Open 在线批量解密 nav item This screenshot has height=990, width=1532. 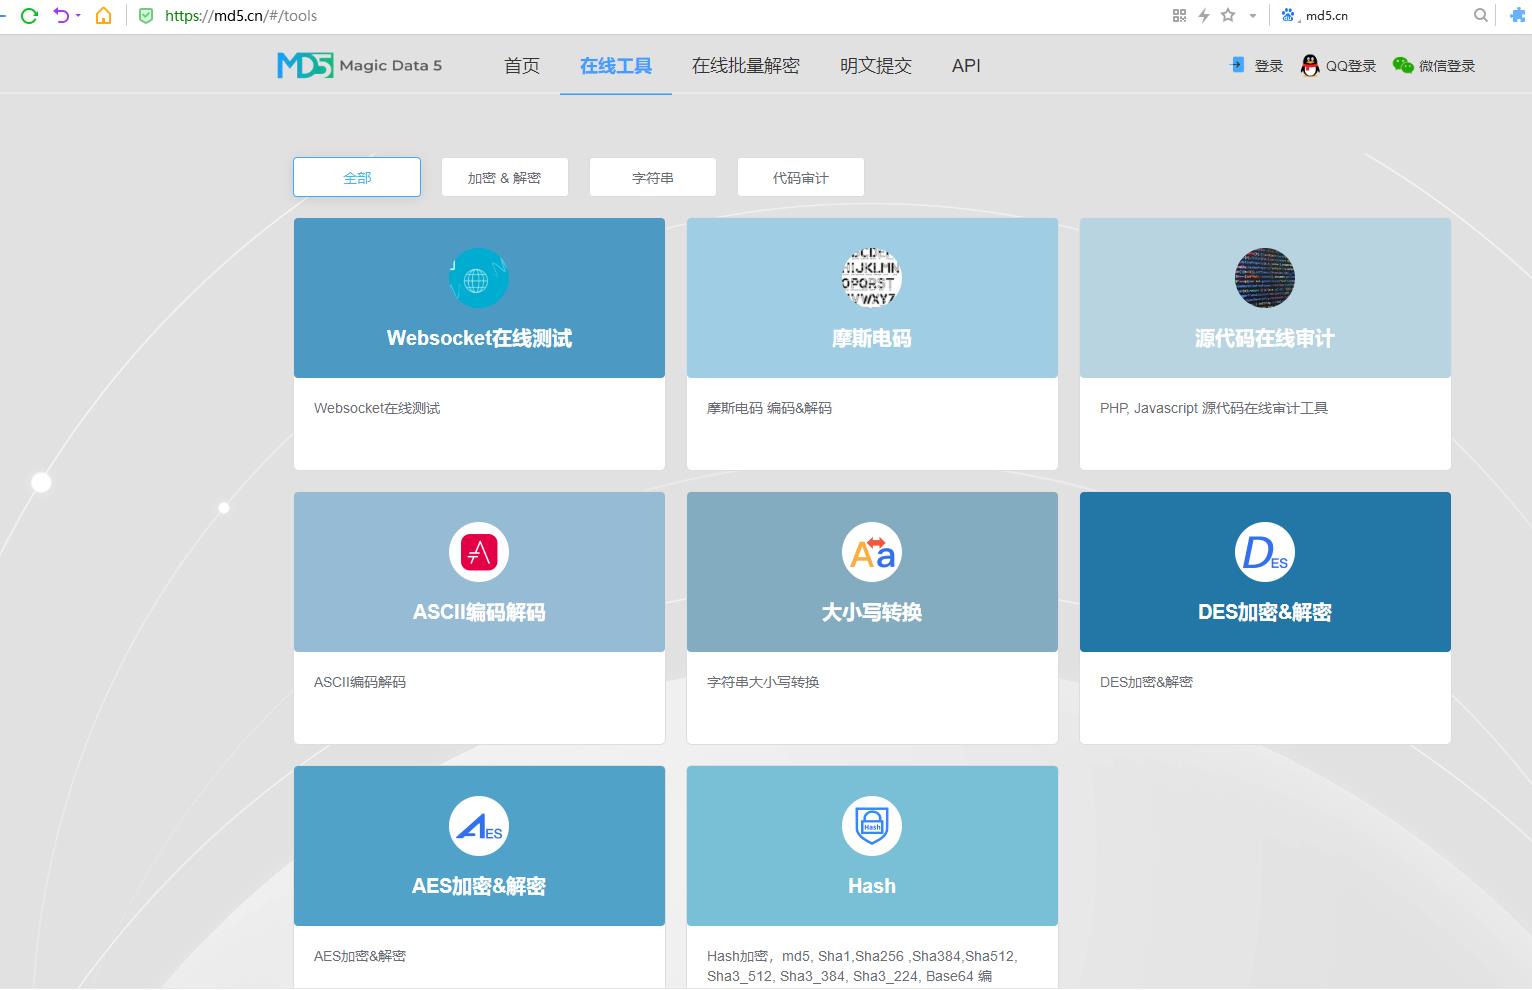pos(746,65)
